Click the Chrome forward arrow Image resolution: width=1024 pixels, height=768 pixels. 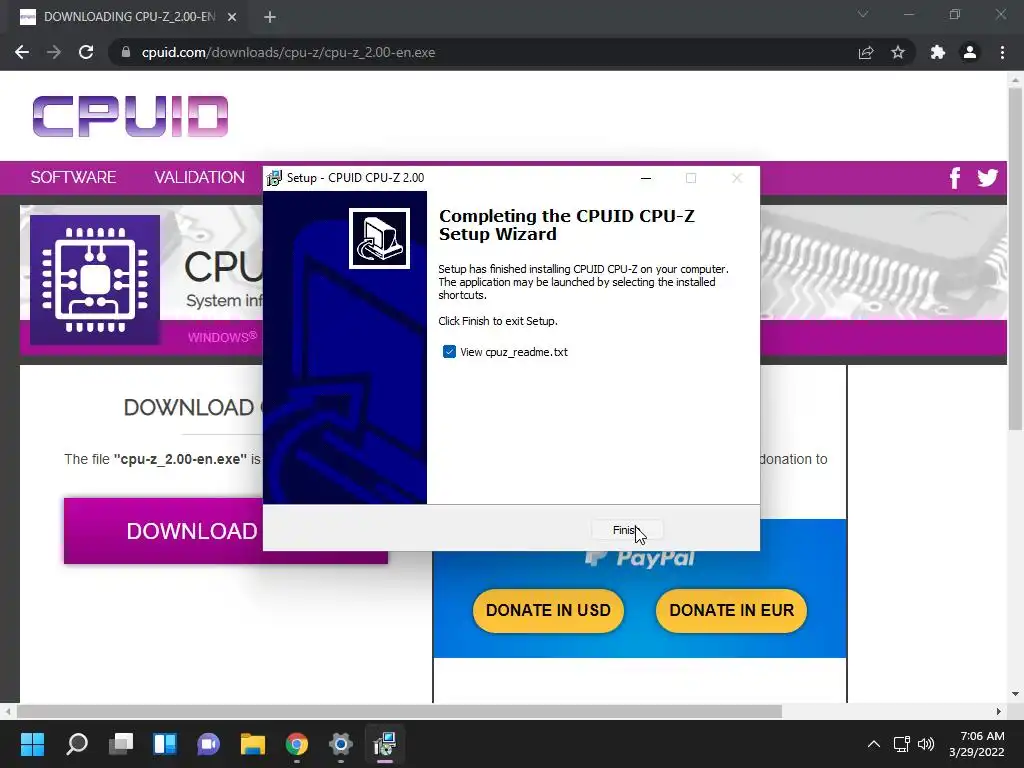click(x=54, y=52)
